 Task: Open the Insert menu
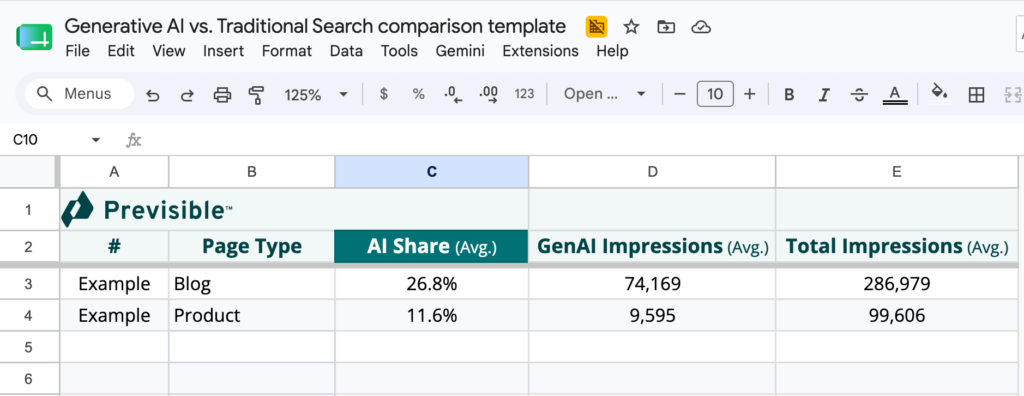223,51
